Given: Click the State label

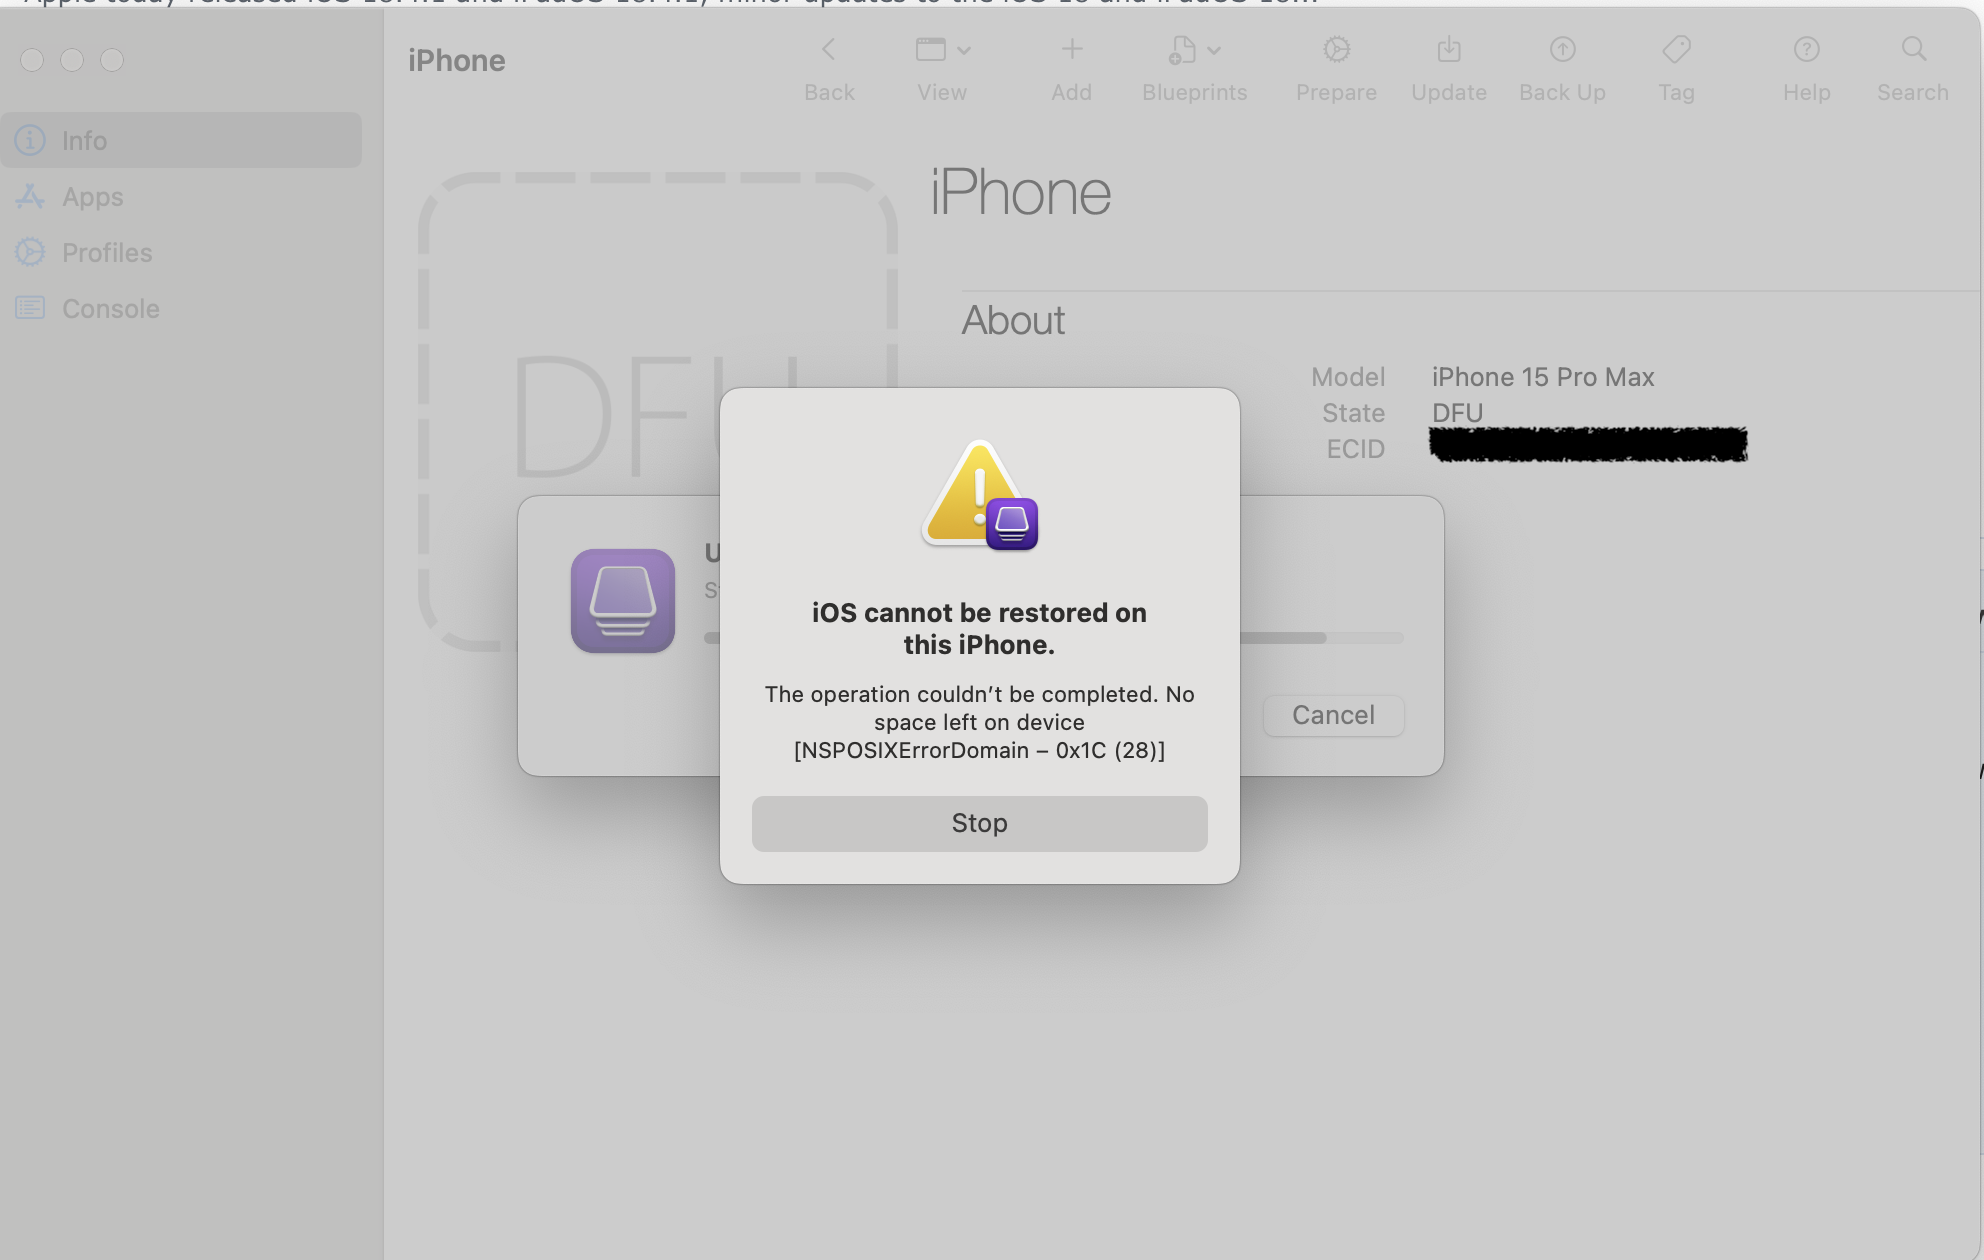Looking at the screenshot, I should click(x=1353, y=413).
